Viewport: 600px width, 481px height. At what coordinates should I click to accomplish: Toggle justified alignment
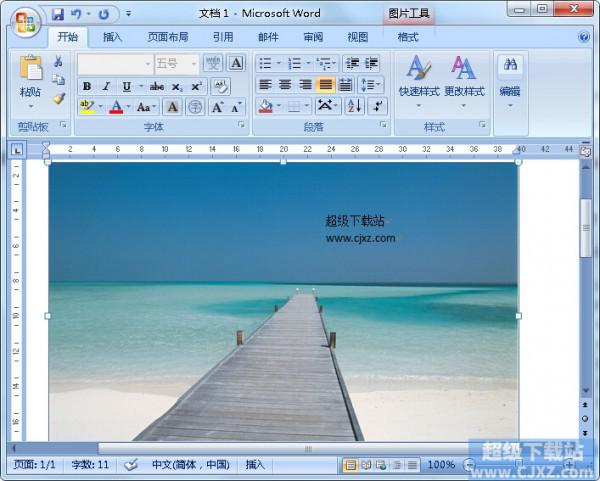tap(325, 85)
